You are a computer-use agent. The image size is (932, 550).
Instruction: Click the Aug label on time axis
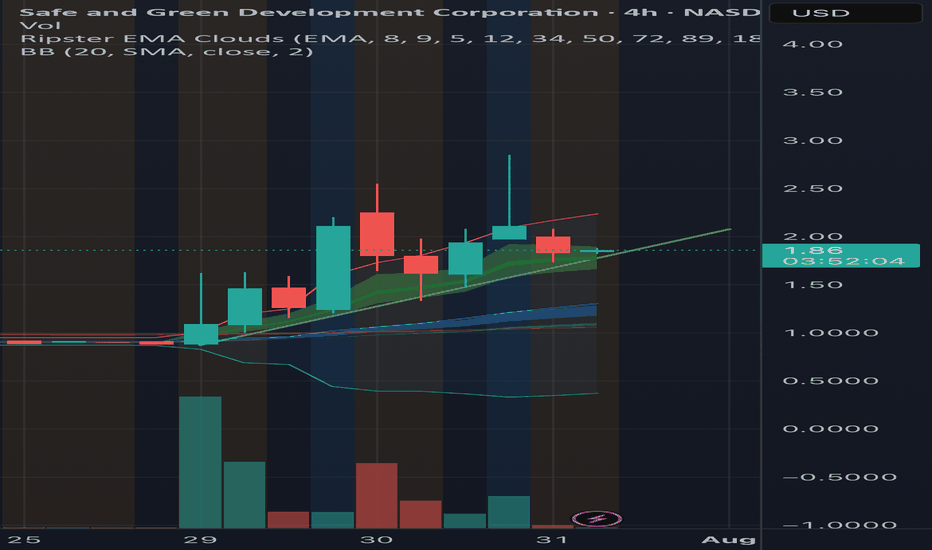(x=728, y=539)
